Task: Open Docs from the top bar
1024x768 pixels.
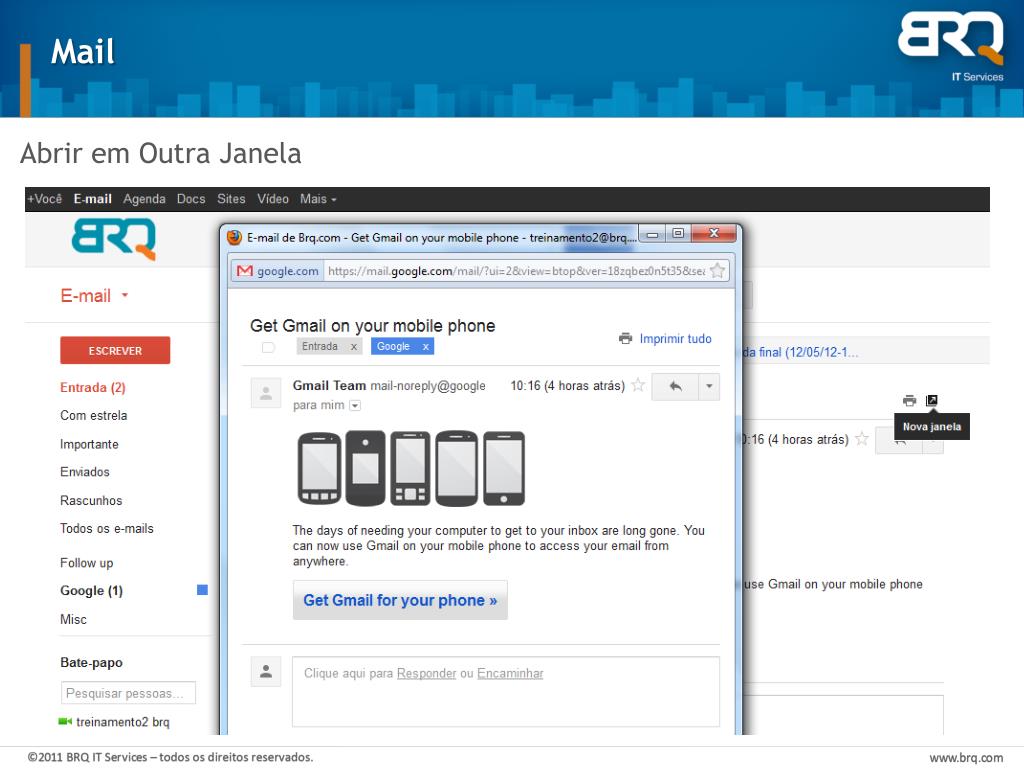Action: click(x=191, y=199)
